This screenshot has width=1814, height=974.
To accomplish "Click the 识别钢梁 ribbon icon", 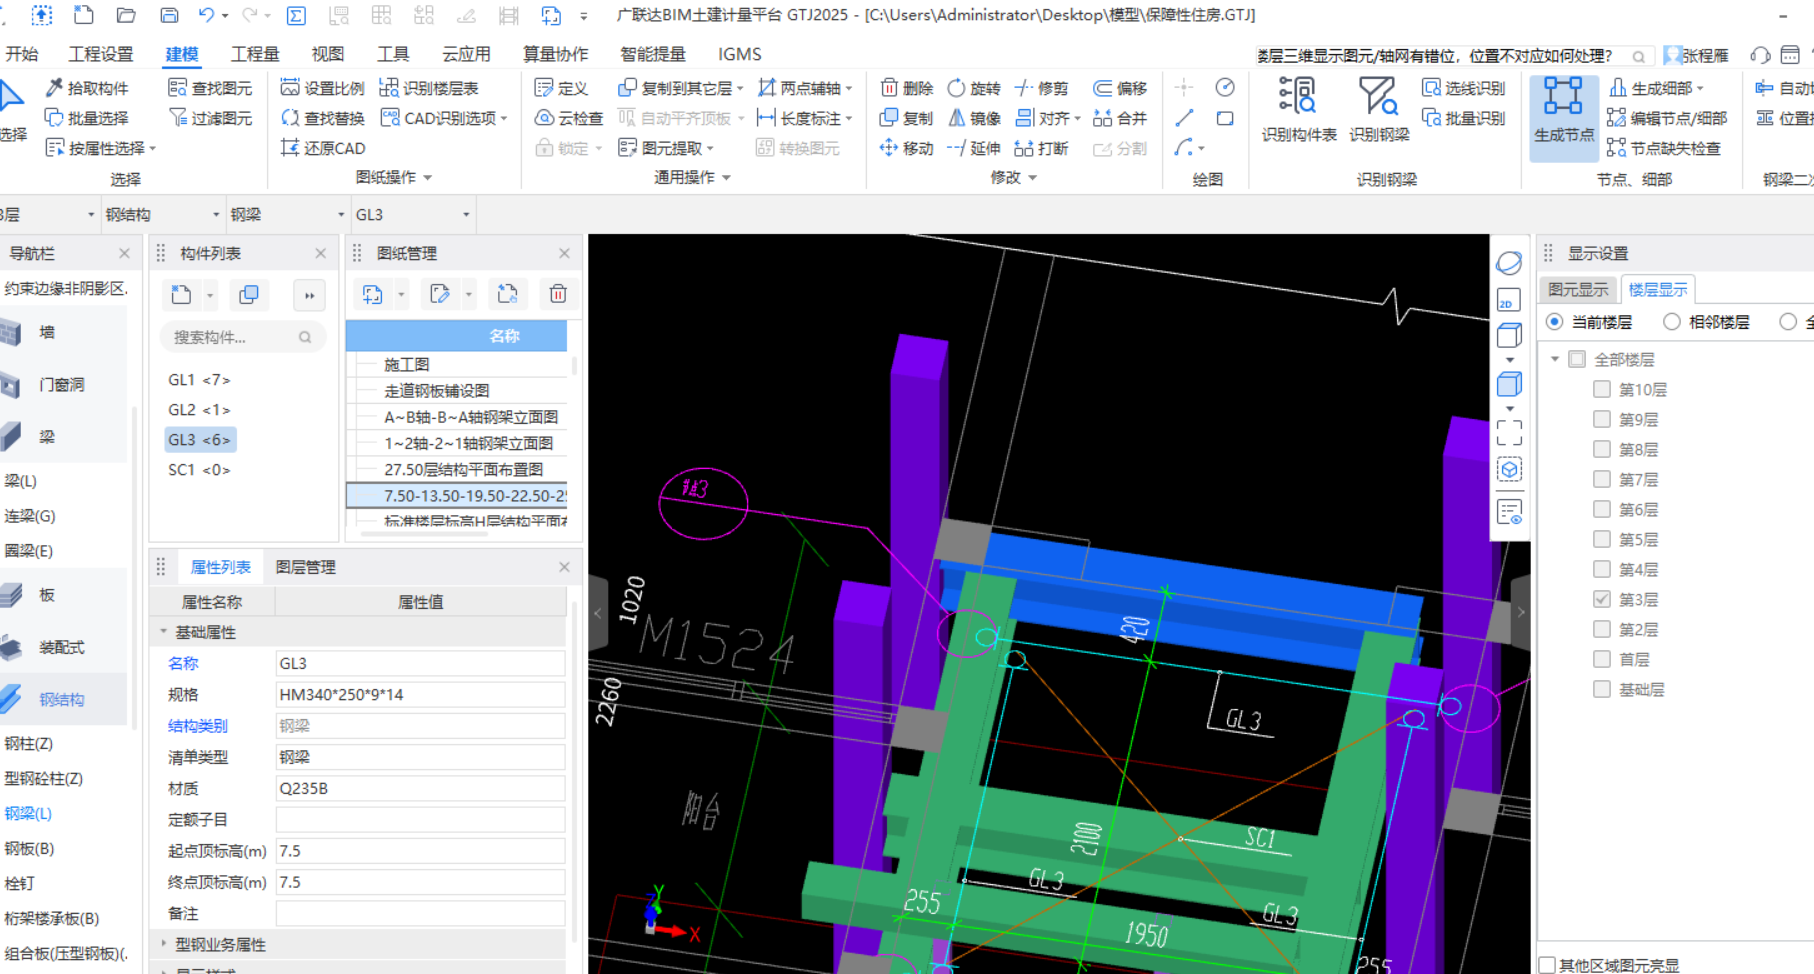I will (1378, 98).
